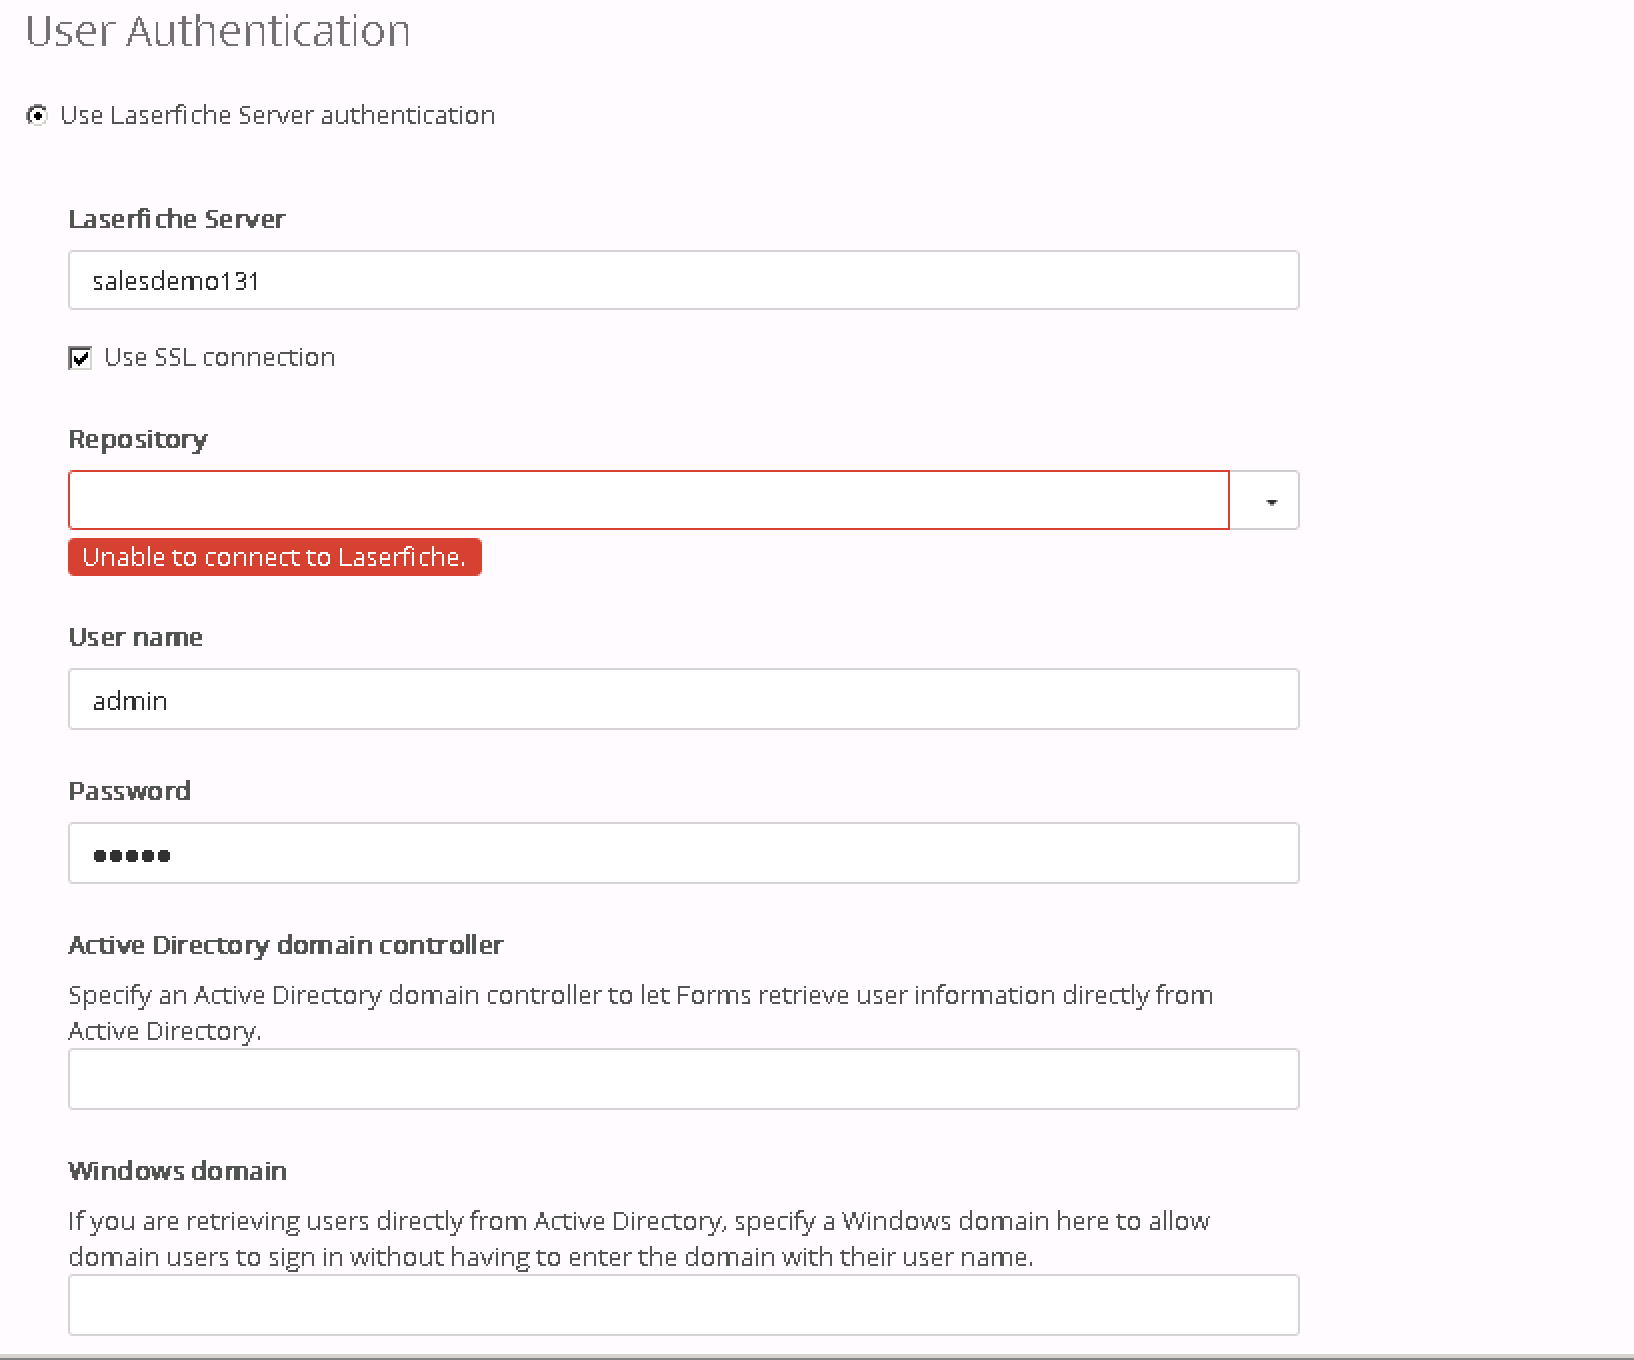Click the 'If you are retrieving users' description
The height and width of the screenshot is (1360, 1634).
click(639, 1239)
